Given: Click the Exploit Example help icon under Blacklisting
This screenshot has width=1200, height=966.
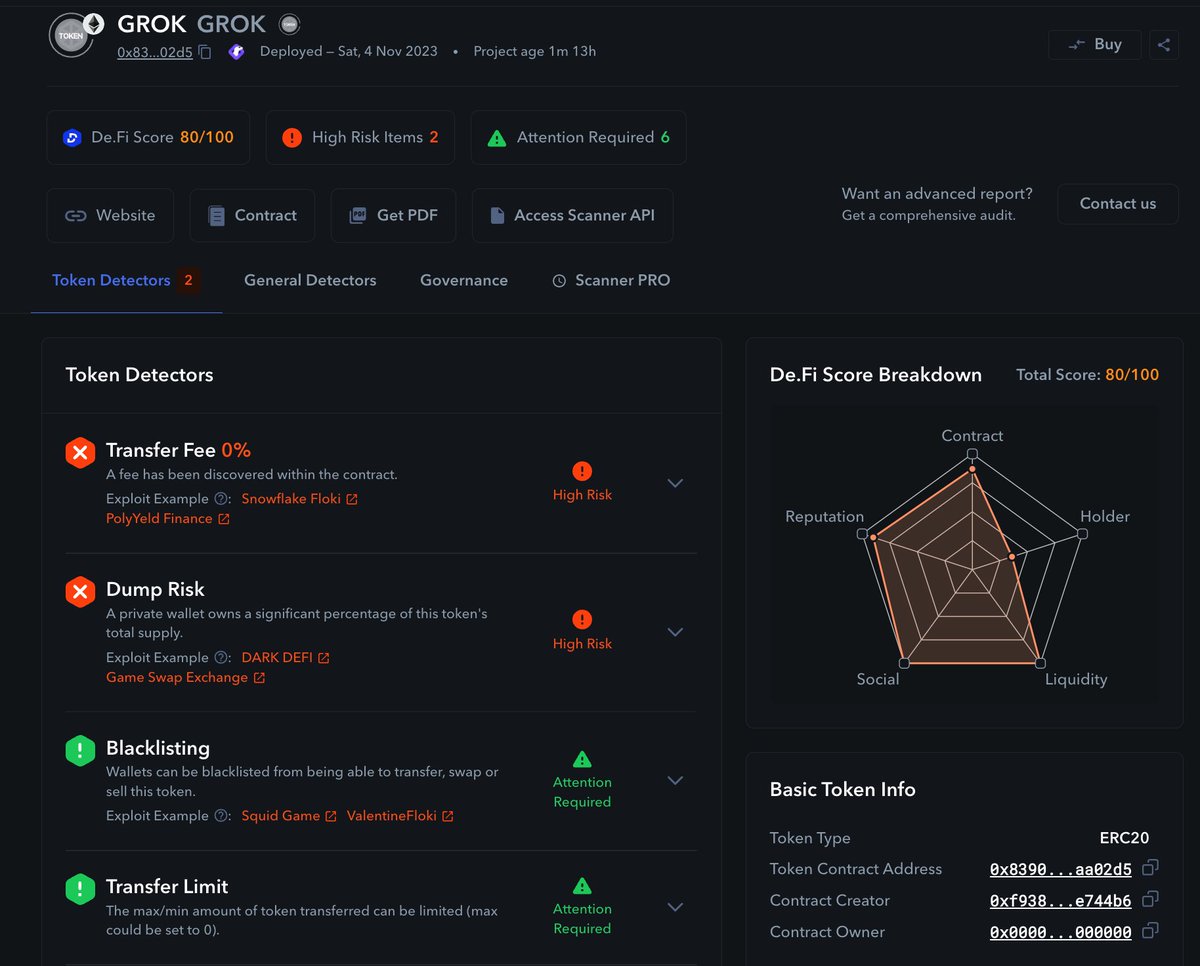Looking at the screenshot, I should click(x=220, y=815).
